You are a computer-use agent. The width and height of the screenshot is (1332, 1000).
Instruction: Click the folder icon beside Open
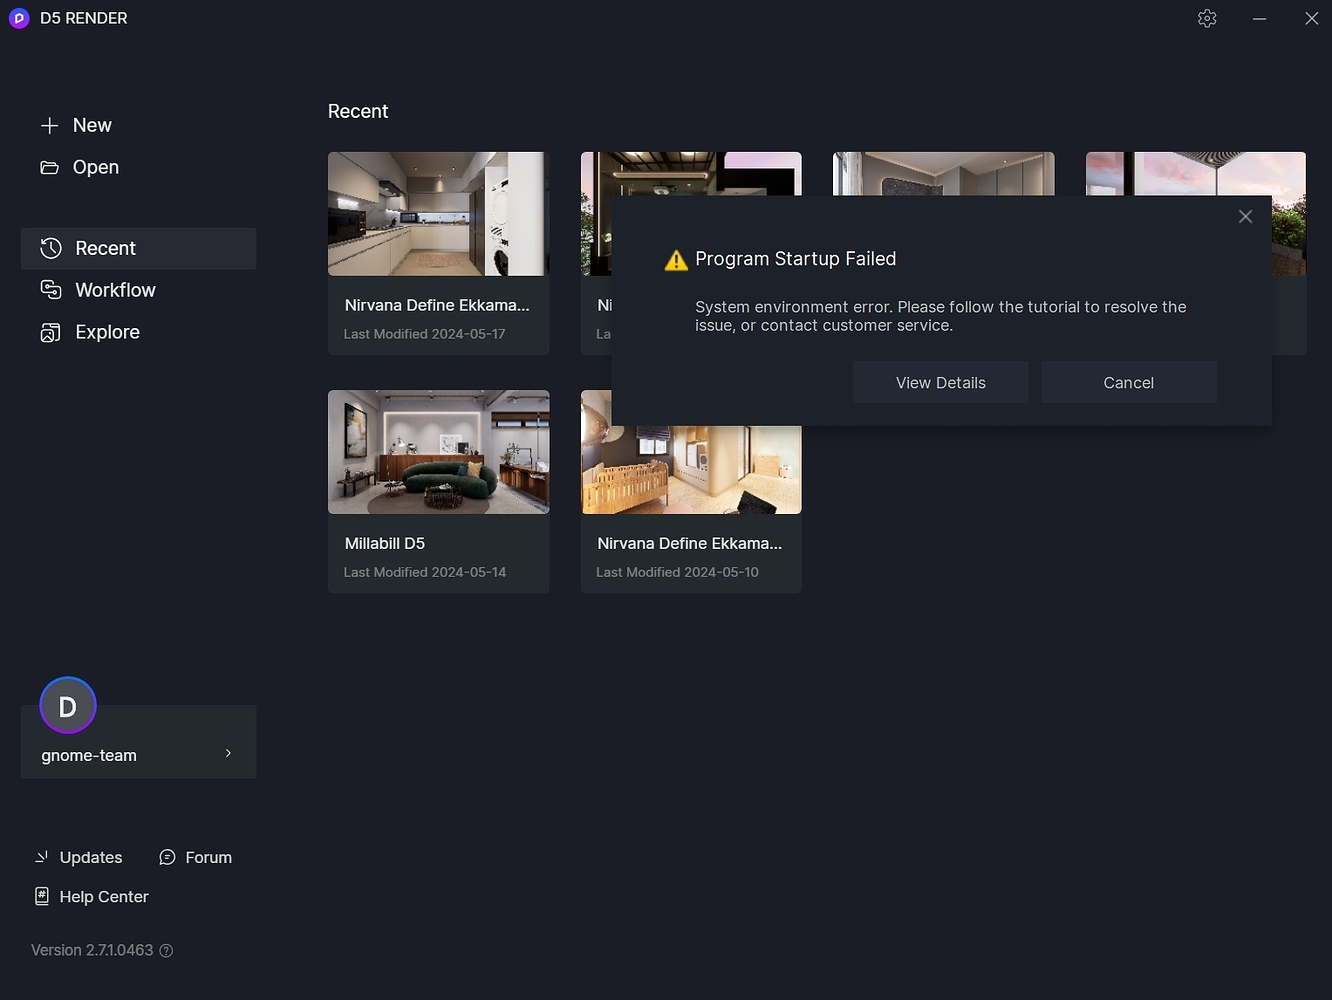coord(49,167)
